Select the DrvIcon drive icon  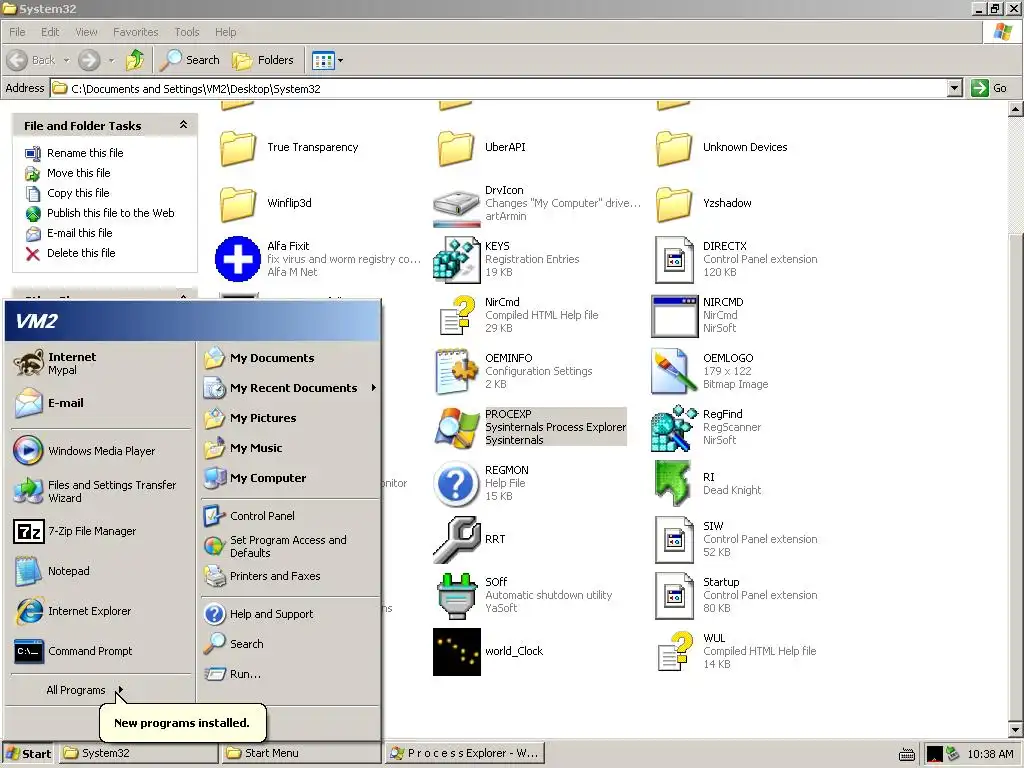[456, 208]
